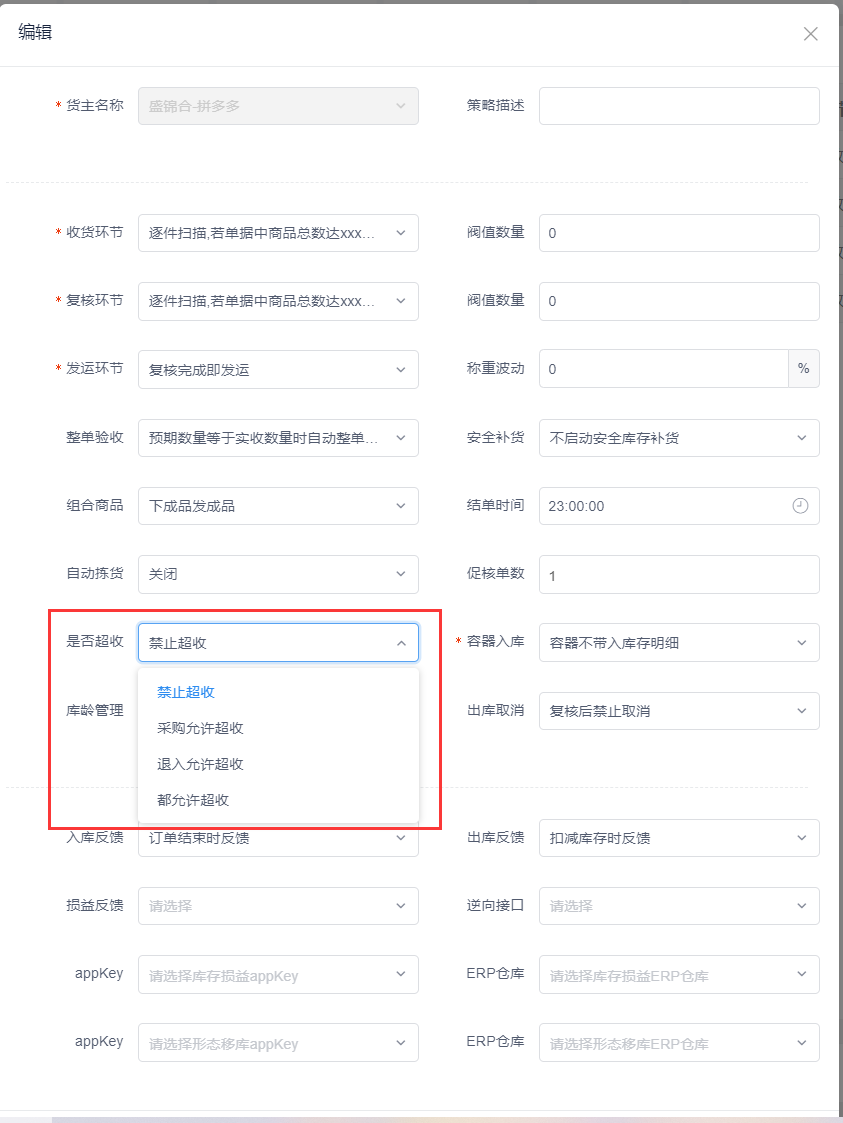843x1123 pixels.
Task: Select the 退入允许超收 option
Action: click(x=278, y=764)
